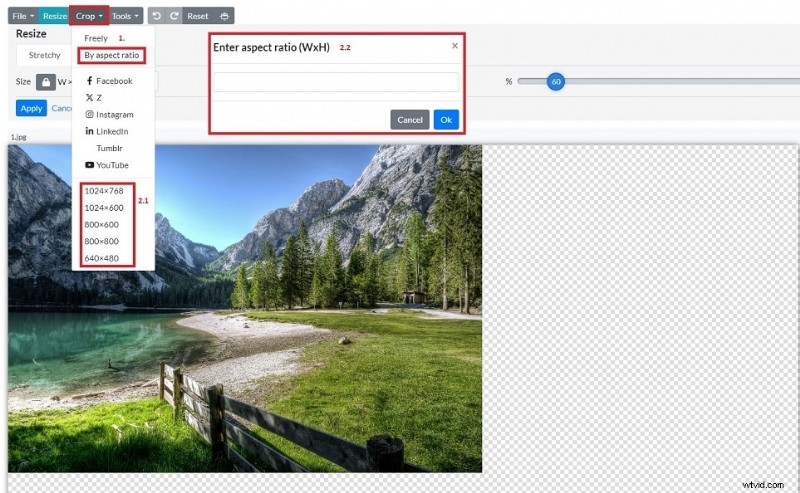Pick the 800×600 crop size
The width and height of the screenshot is (800, 493).
102,225
